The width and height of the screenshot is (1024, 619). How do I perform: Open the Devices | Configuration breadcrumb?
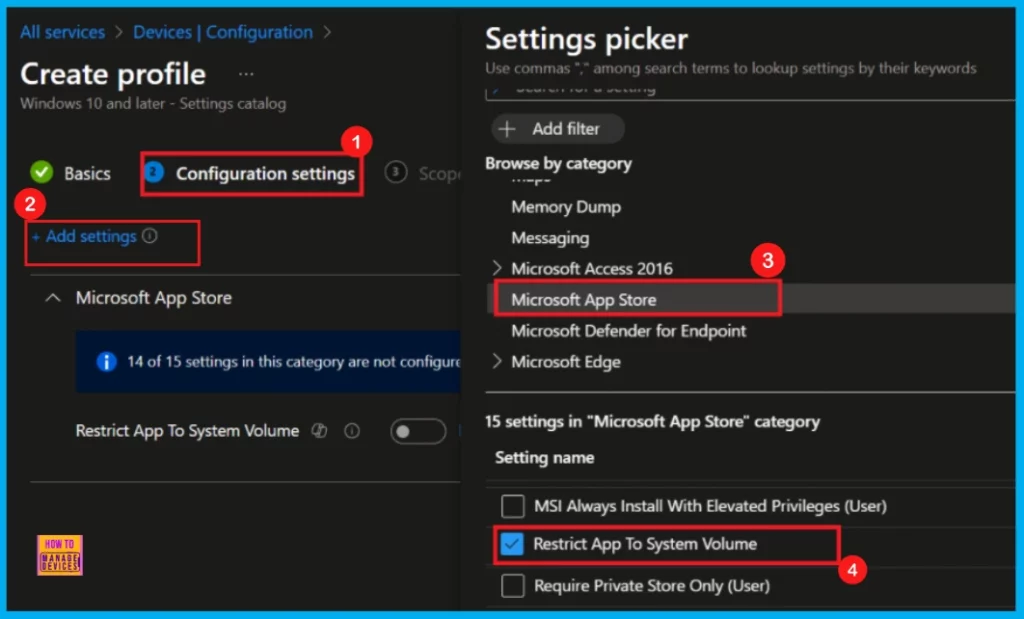[x=223, y=32]
